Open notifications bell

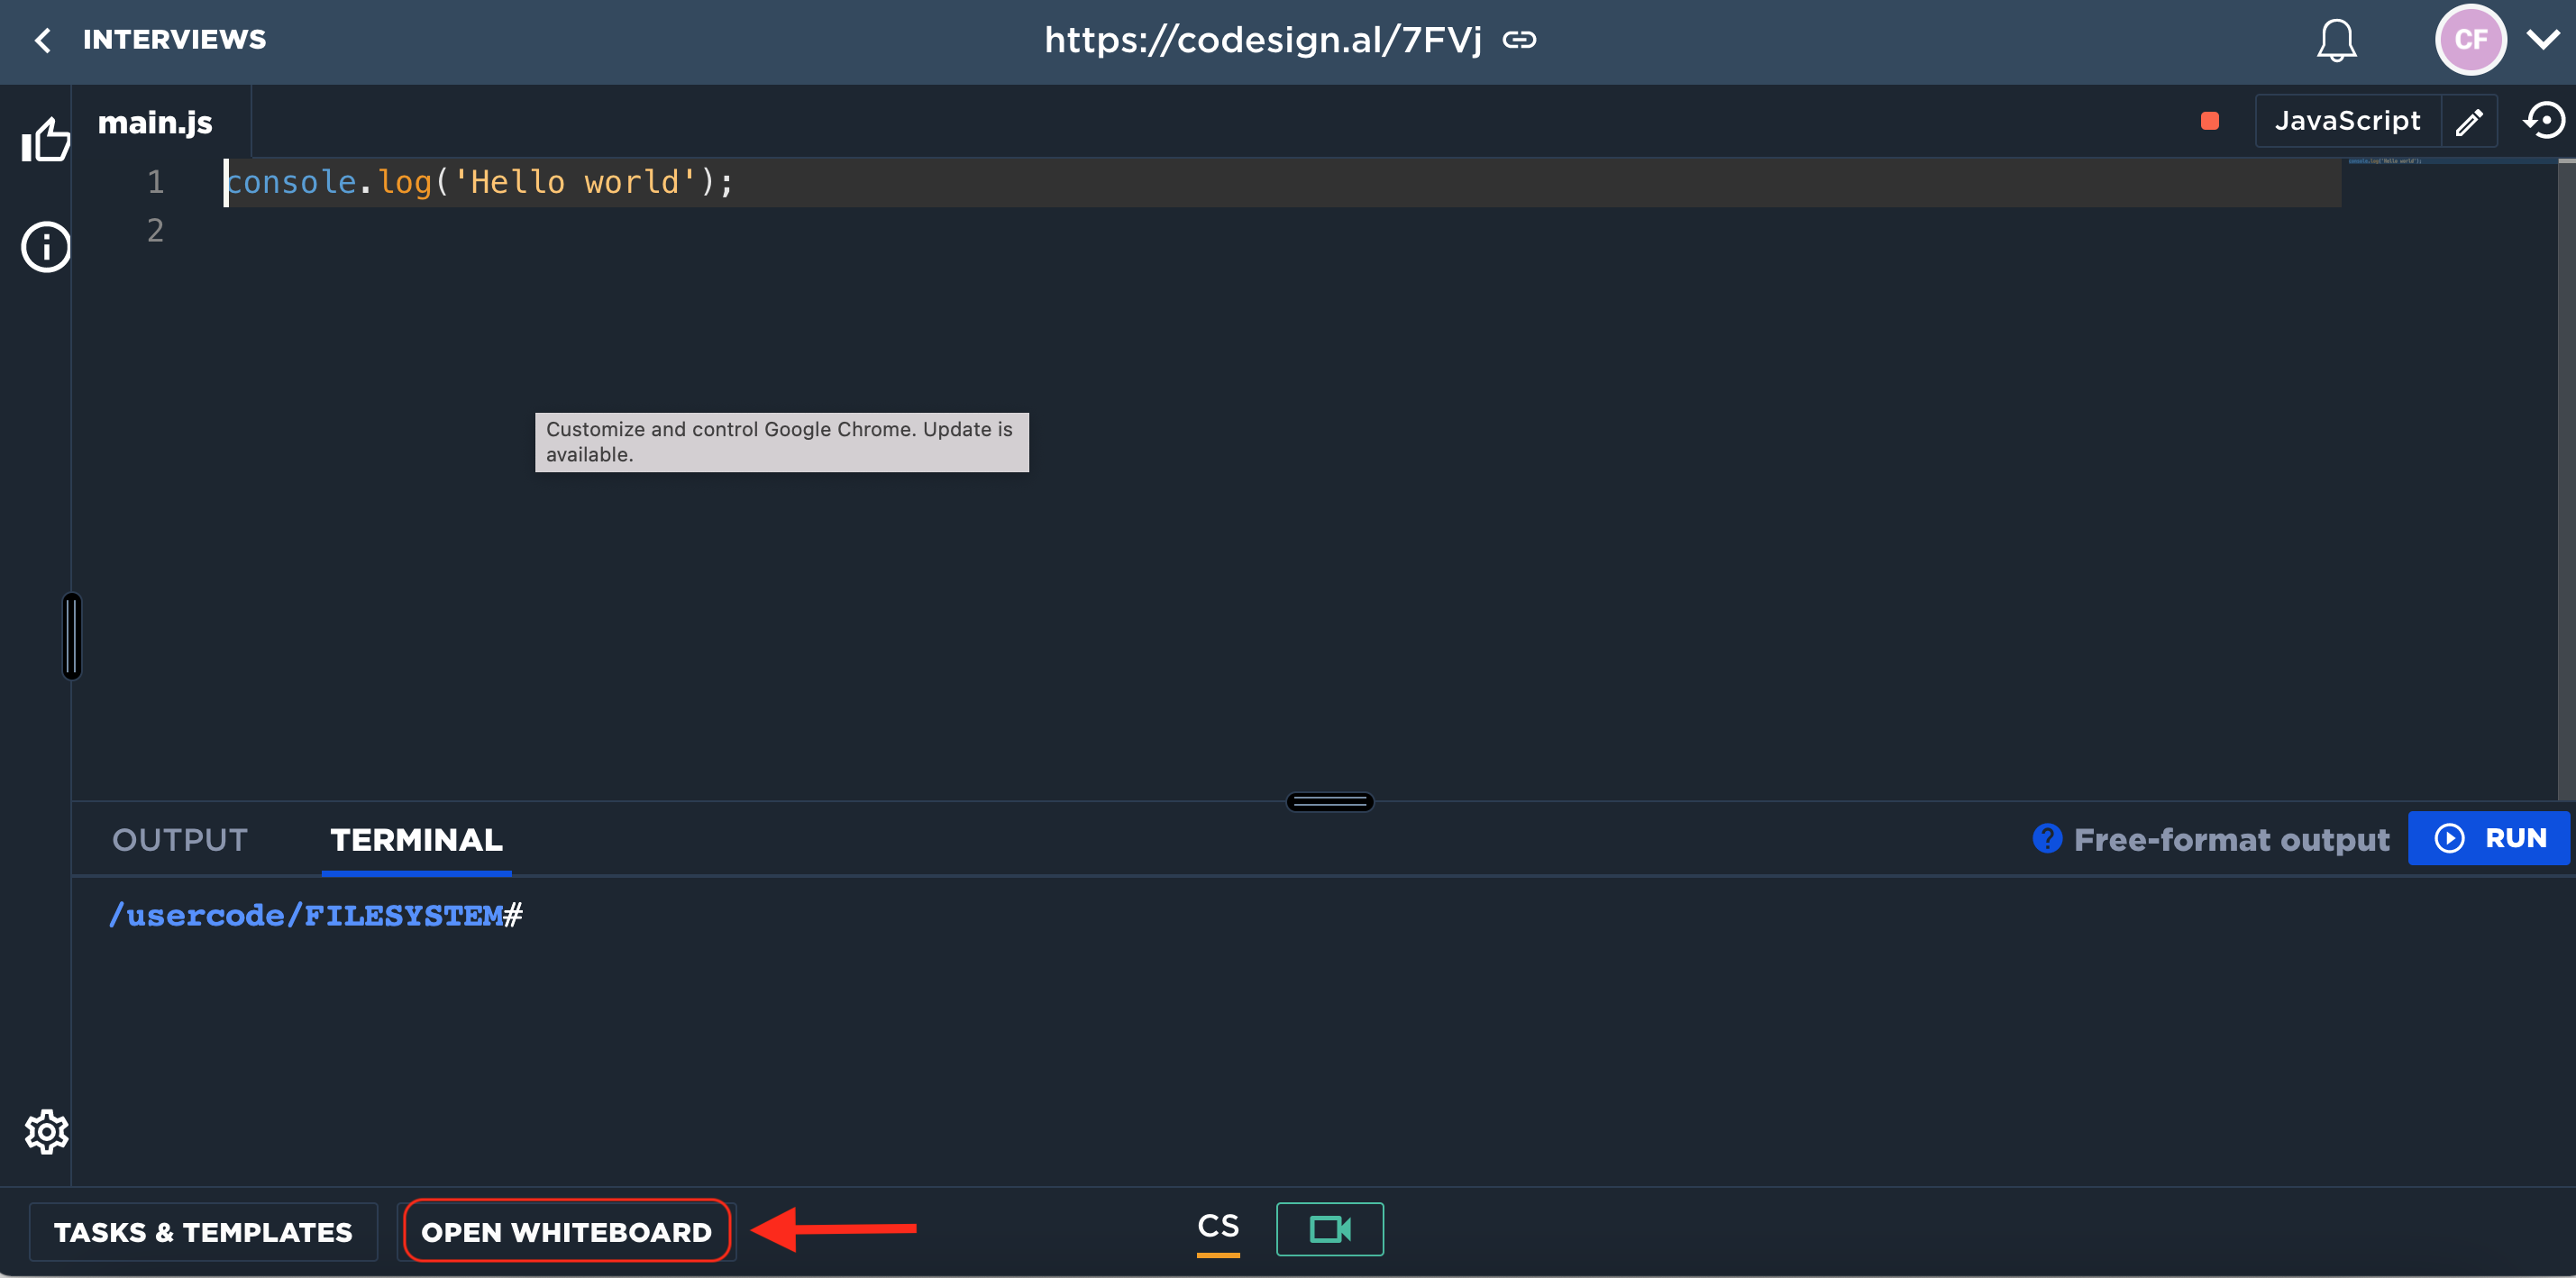[x=2337, y=40]
